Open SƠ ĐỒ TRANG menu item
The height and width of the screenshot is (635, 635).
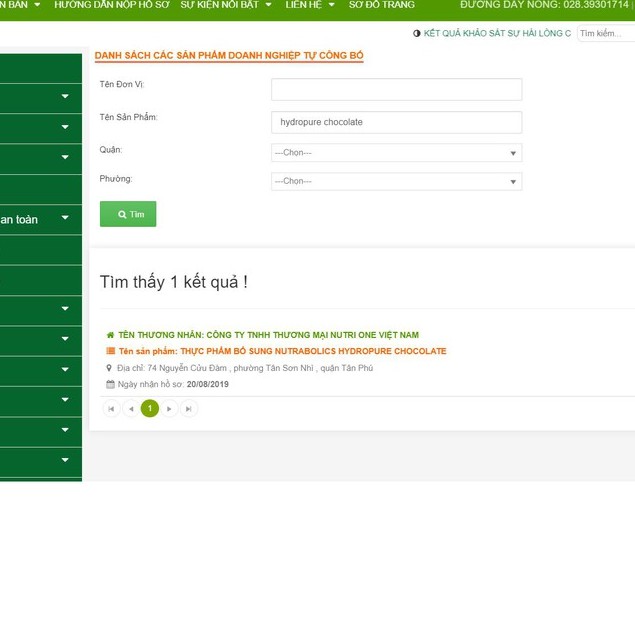point(381,5)
